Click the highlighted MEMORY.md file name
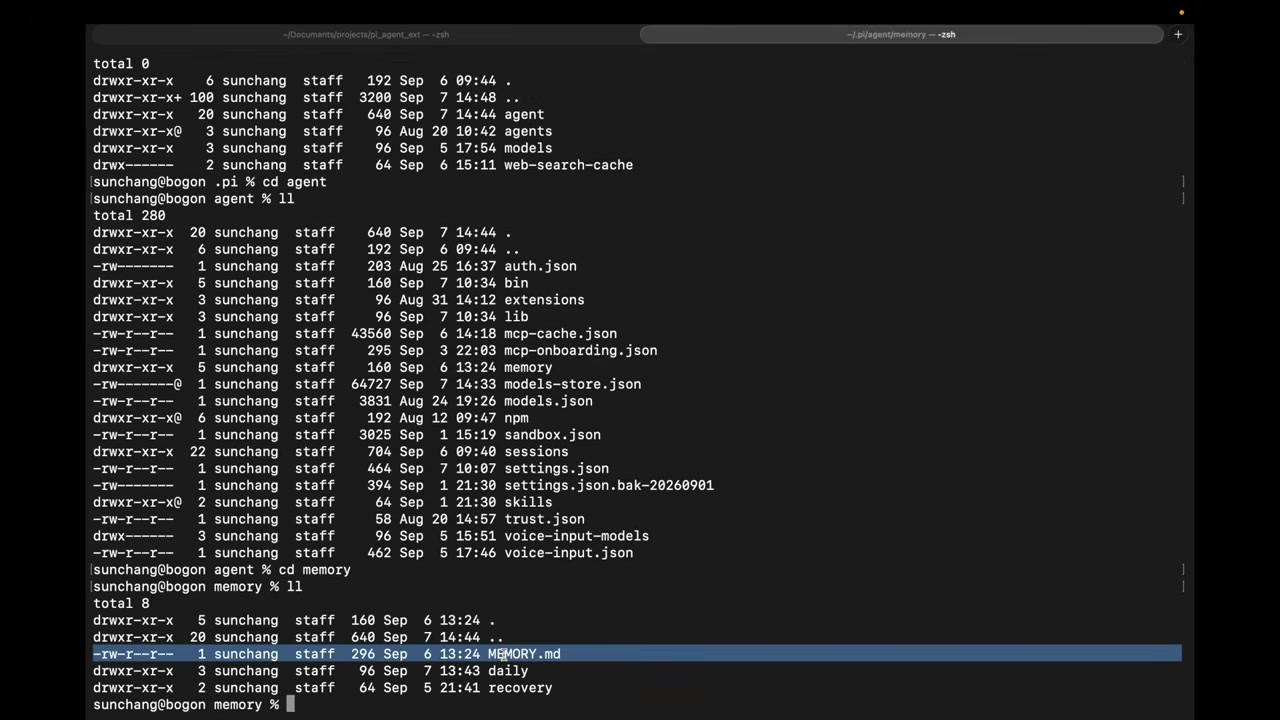Viewport: 1280px width, 720px height. (x=524, y=654)
